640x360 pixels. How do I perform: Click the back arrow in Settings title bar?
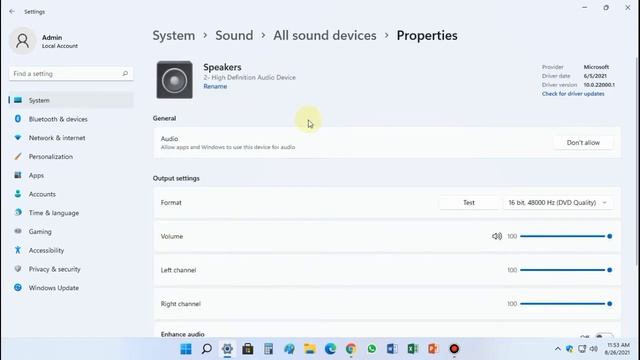point(12,11)
